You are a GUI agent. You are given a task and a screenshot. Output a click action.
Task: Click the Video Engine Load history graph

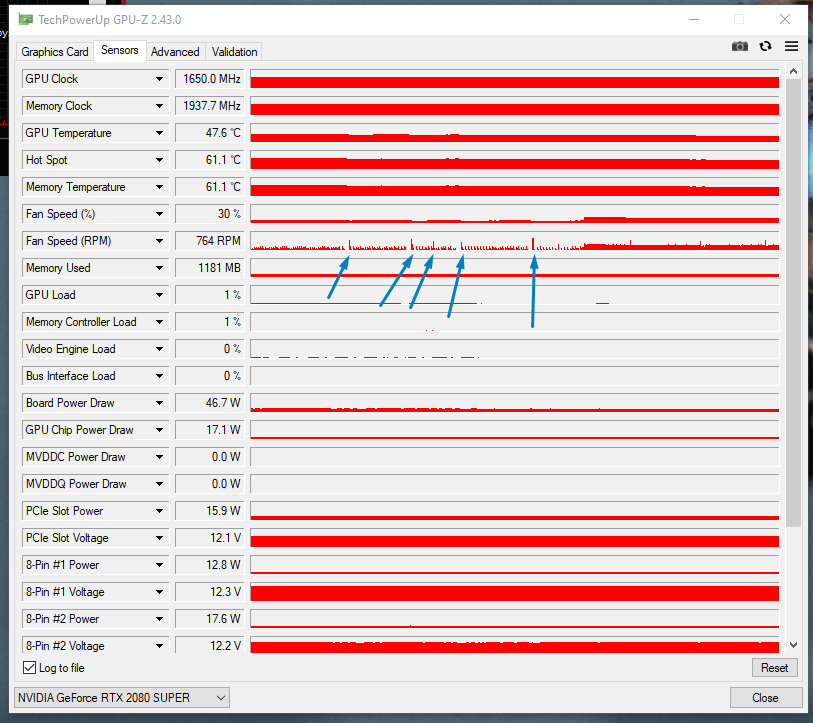click(515, 349)
